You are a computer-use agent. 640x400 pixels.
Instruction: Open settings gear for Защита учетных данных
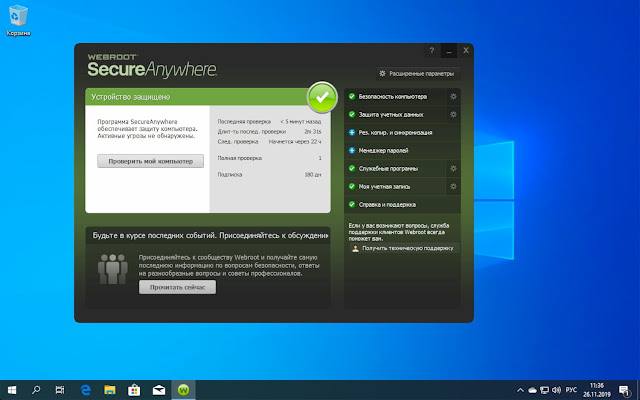coord(453,115)
